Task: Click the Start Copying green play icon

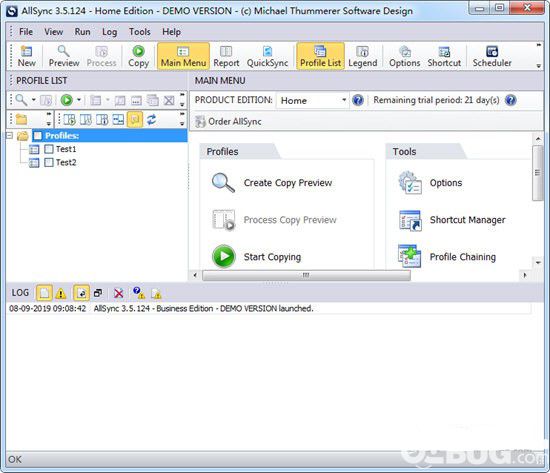Action: [x=223, y=257]
